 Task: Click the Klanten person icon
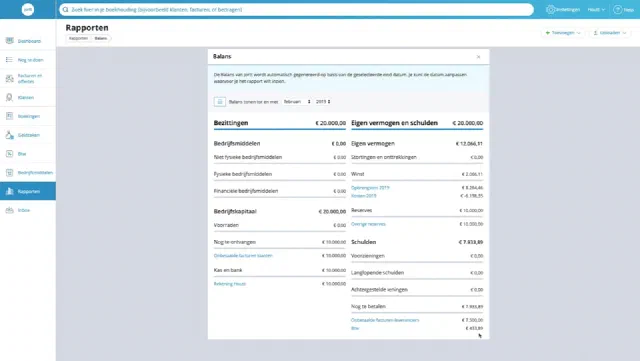9,97
